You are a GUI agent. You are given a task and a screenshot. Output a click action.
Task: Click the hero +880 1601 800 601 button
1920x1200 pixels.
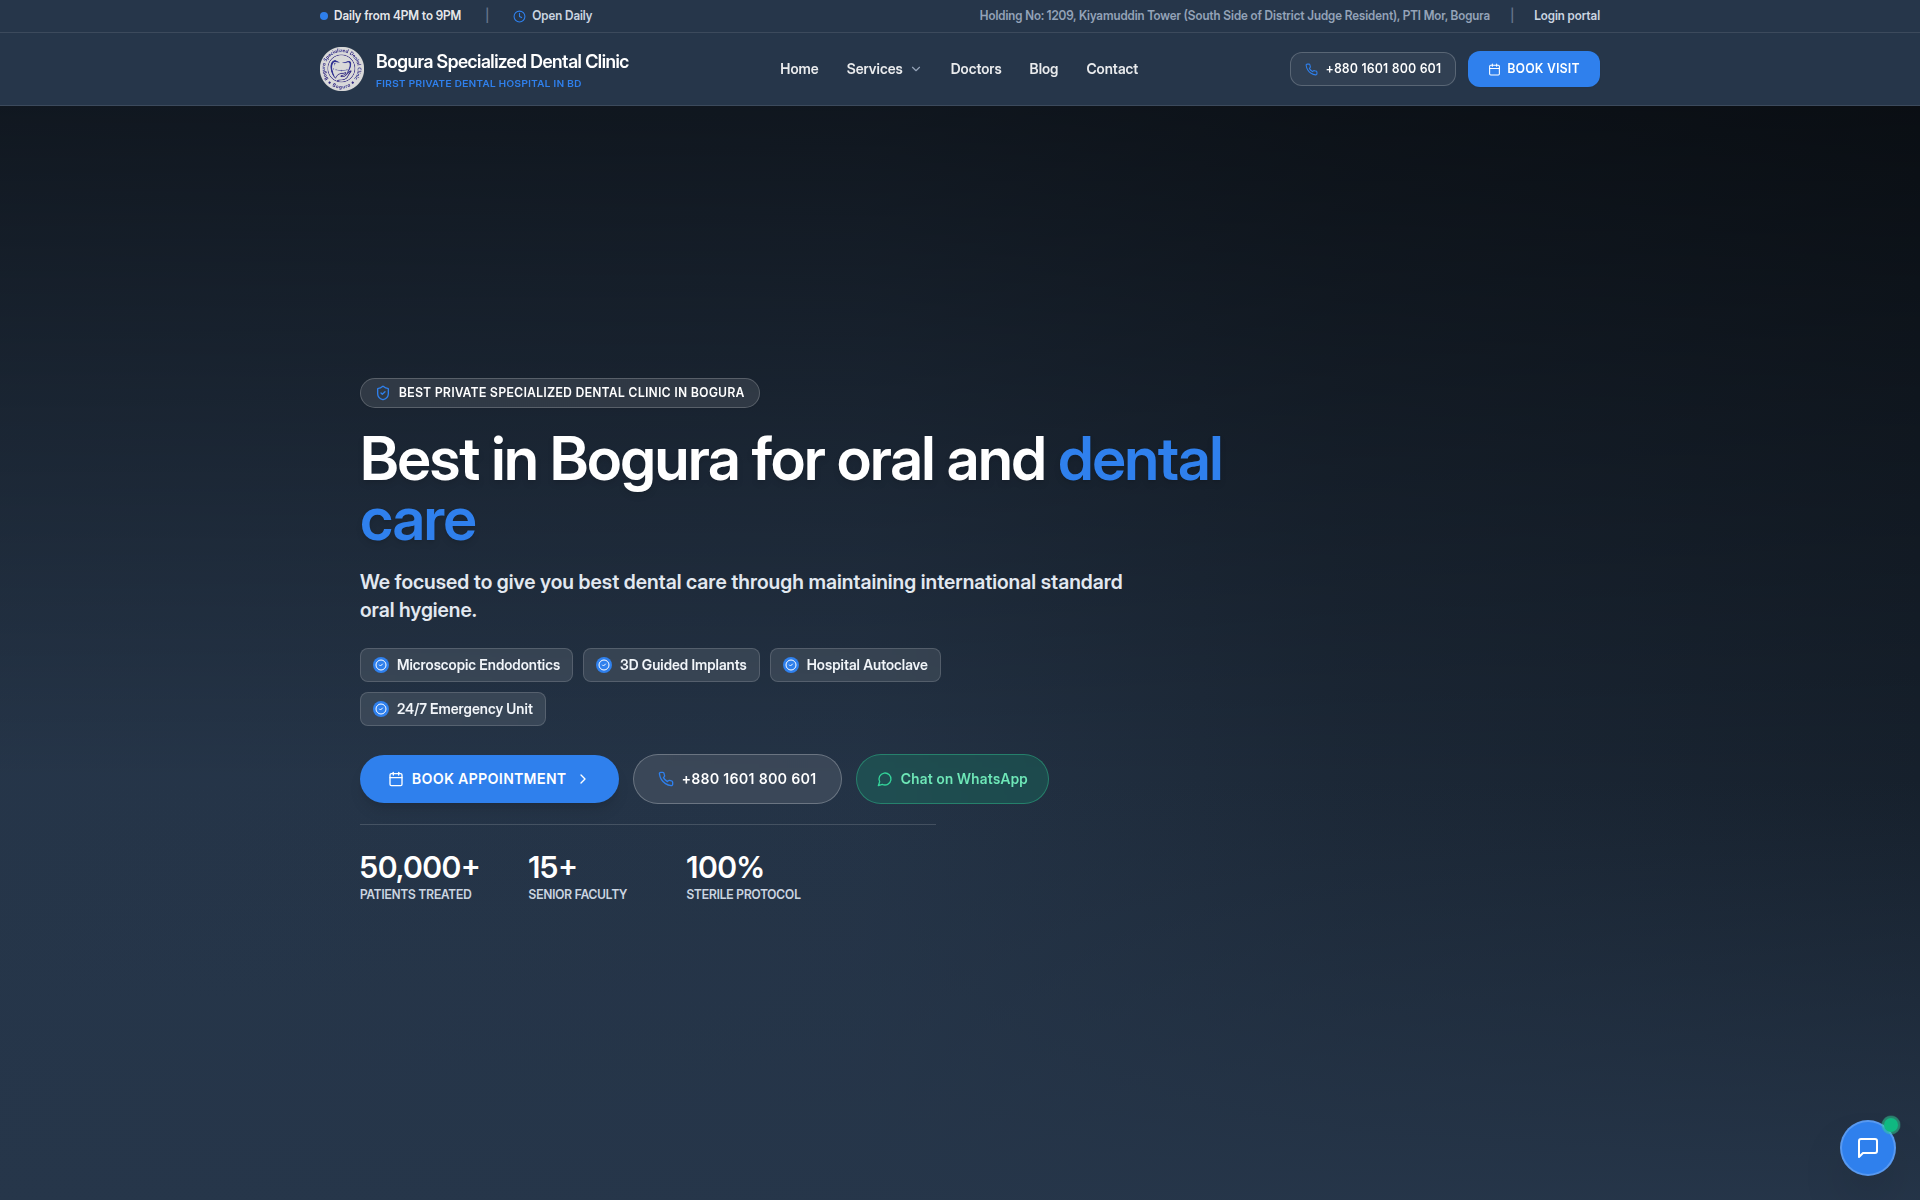(737, 779)
